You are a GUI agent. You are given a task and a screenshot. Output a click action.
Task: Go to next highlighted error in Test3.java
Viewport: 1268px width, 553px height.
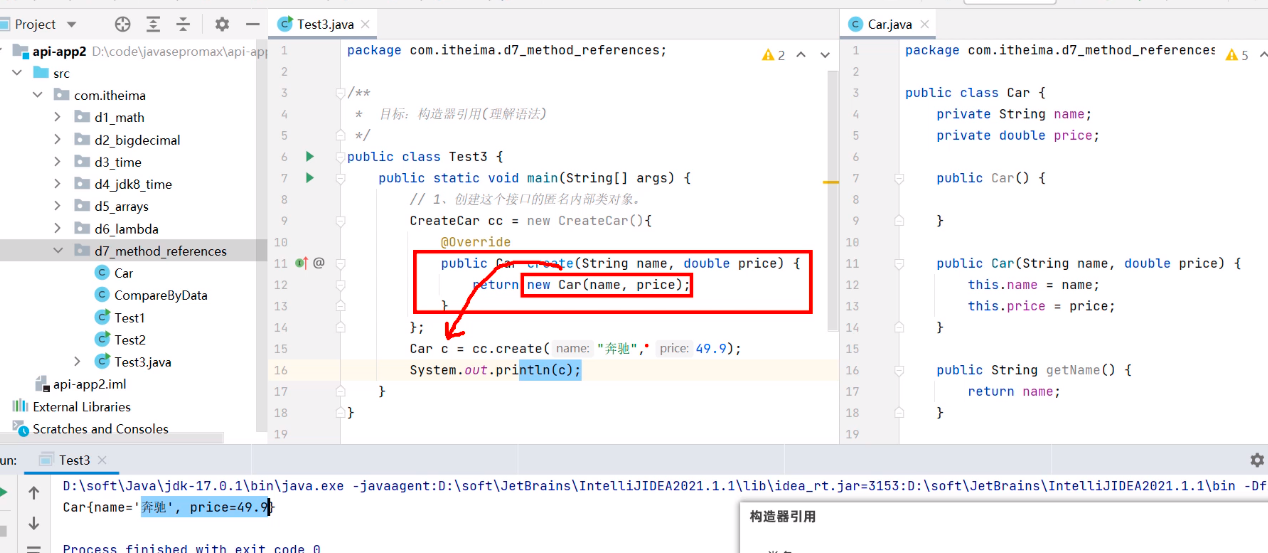point(823,55)
